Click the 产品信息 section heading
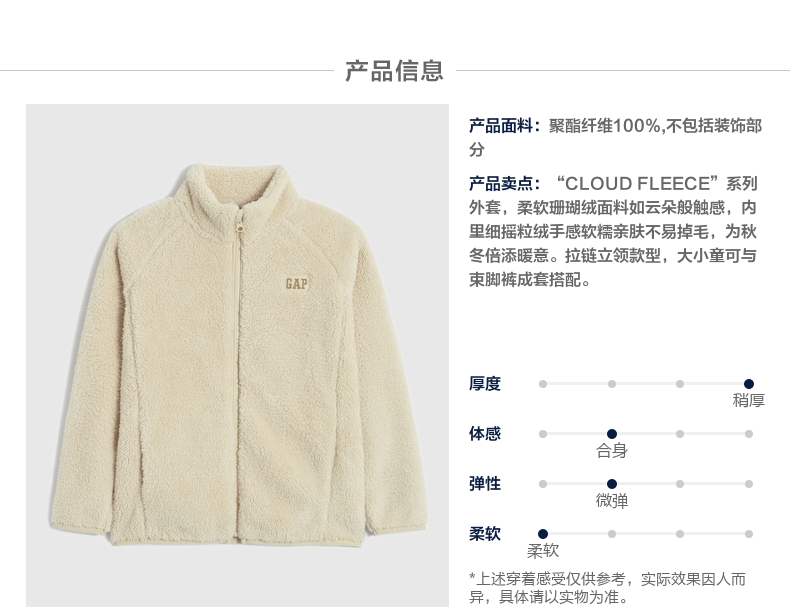This screenshot has width=790, height=607. [x=394, y=71]
